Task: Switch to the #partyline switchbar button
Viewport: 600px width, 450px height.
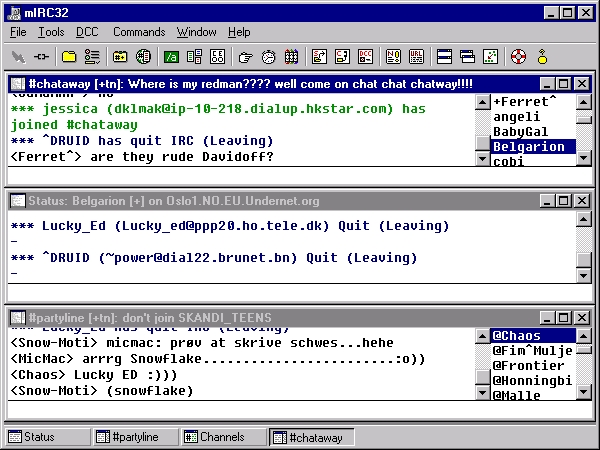Action: click(x=135, y=437)
